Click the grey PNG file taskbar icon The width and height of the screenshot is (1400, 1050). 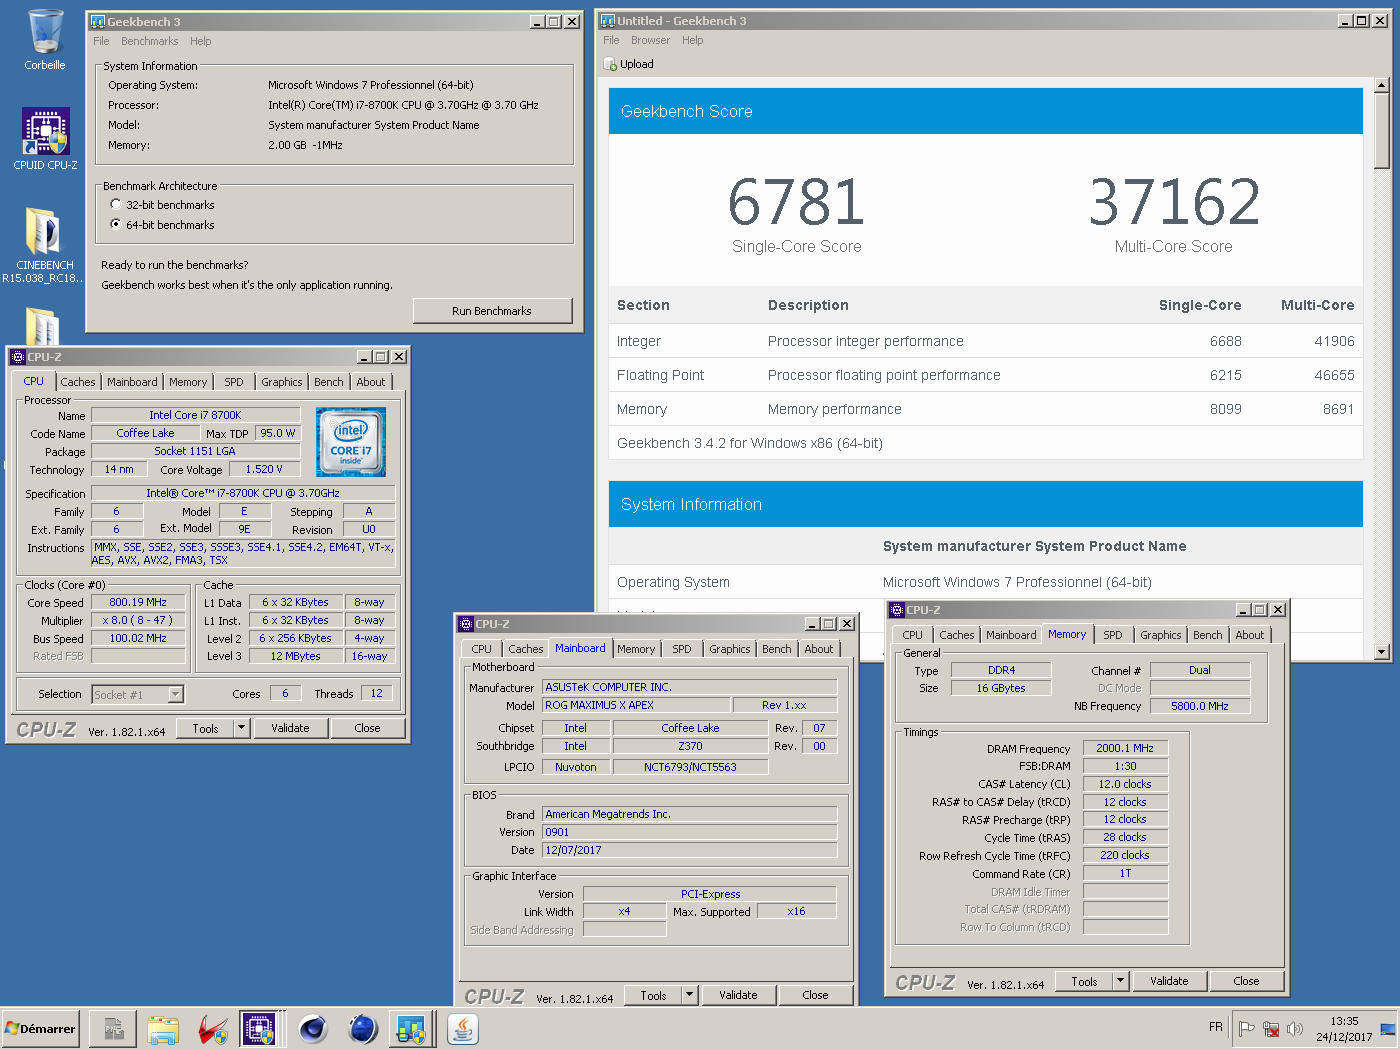(113, 1029)
